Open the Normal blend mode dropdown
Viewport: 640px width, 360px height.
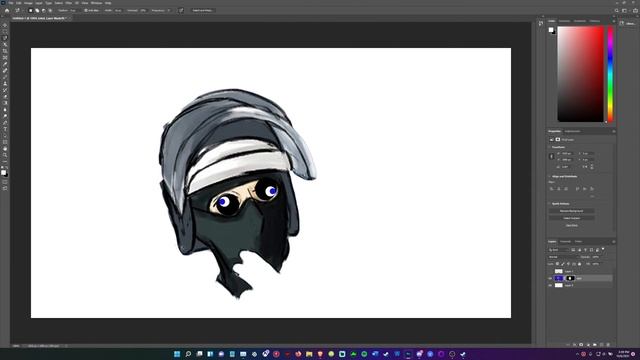click(564, 257)
